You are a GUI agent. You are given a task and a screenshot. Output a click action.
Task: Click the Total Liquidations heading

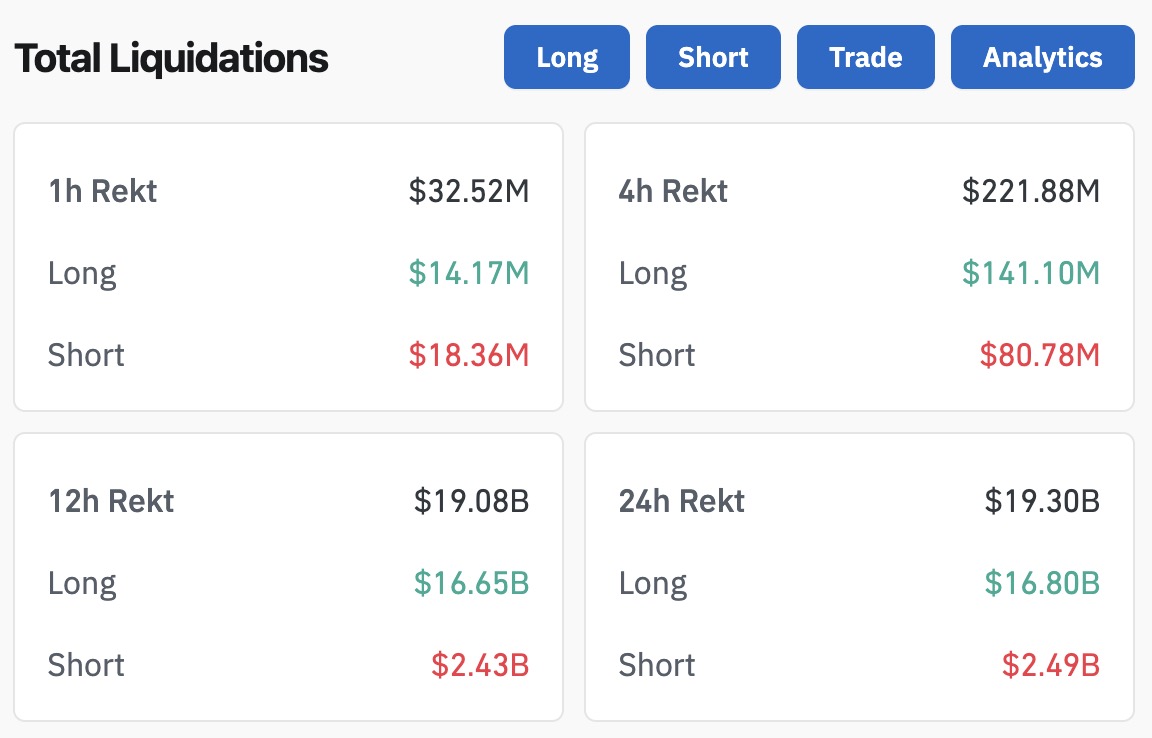[171, 59]
